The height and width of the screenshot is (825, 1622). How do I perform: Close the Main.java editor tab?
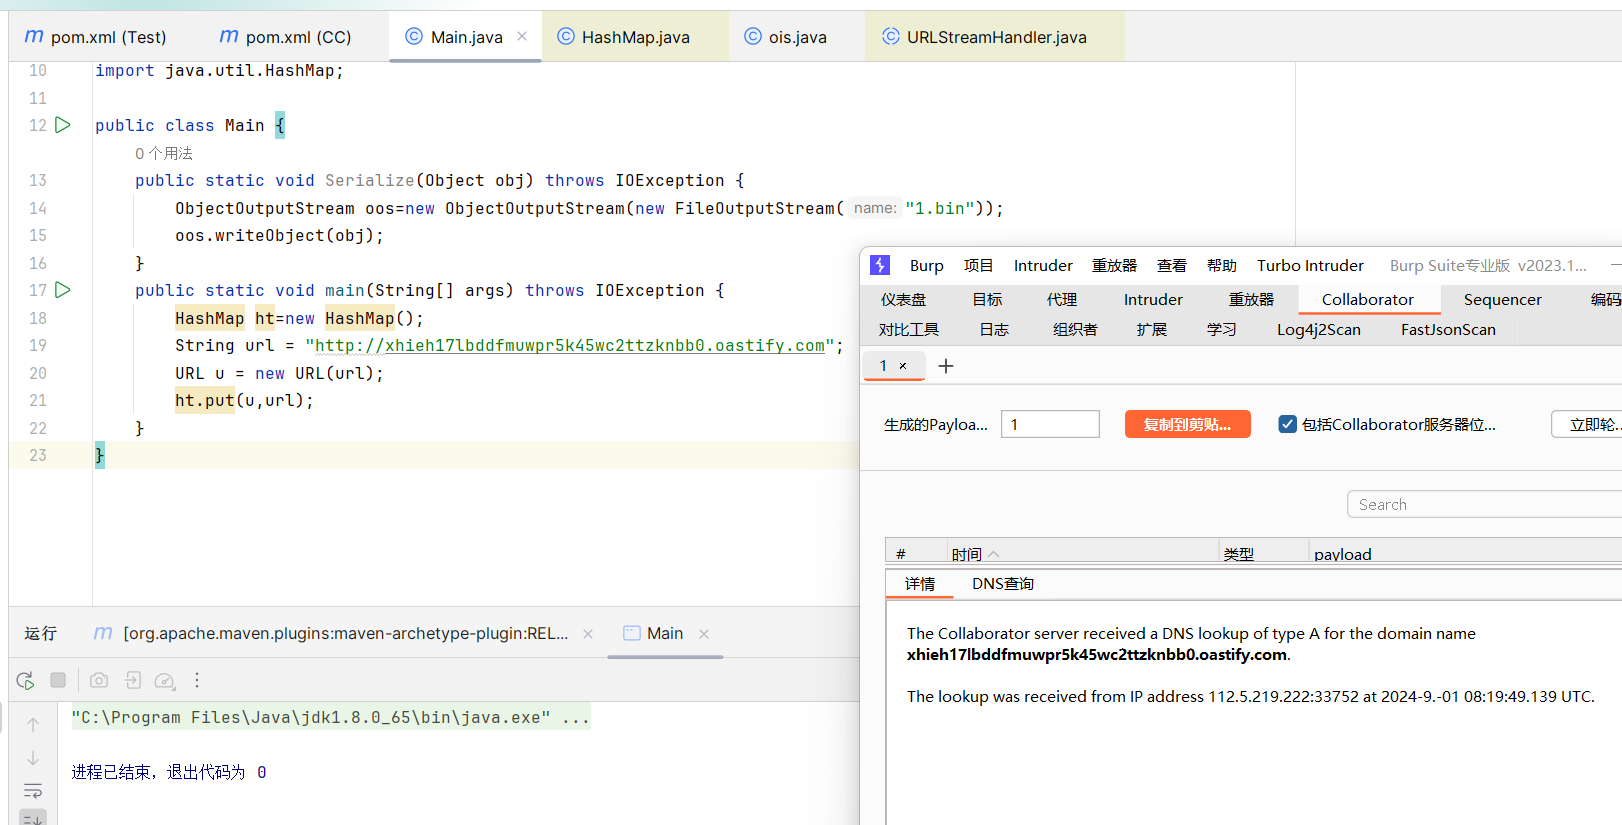[x=522, y=36]
